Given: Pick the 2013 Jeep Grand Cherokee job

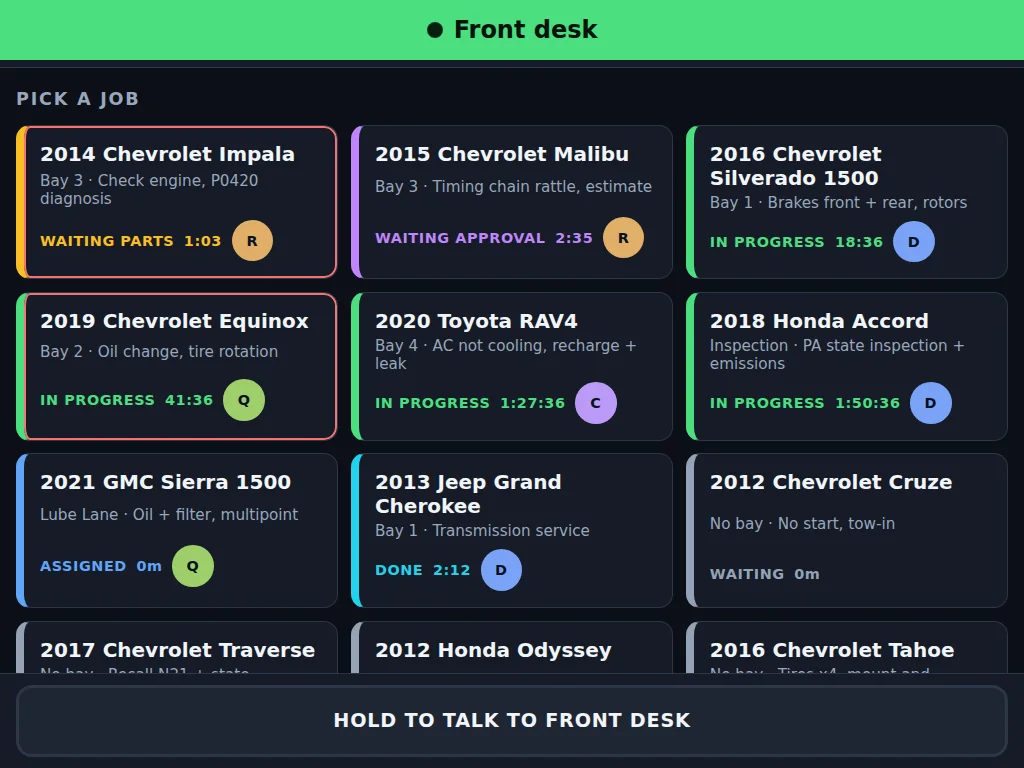Looking at the screenshot, I should [x=512, y=530].
